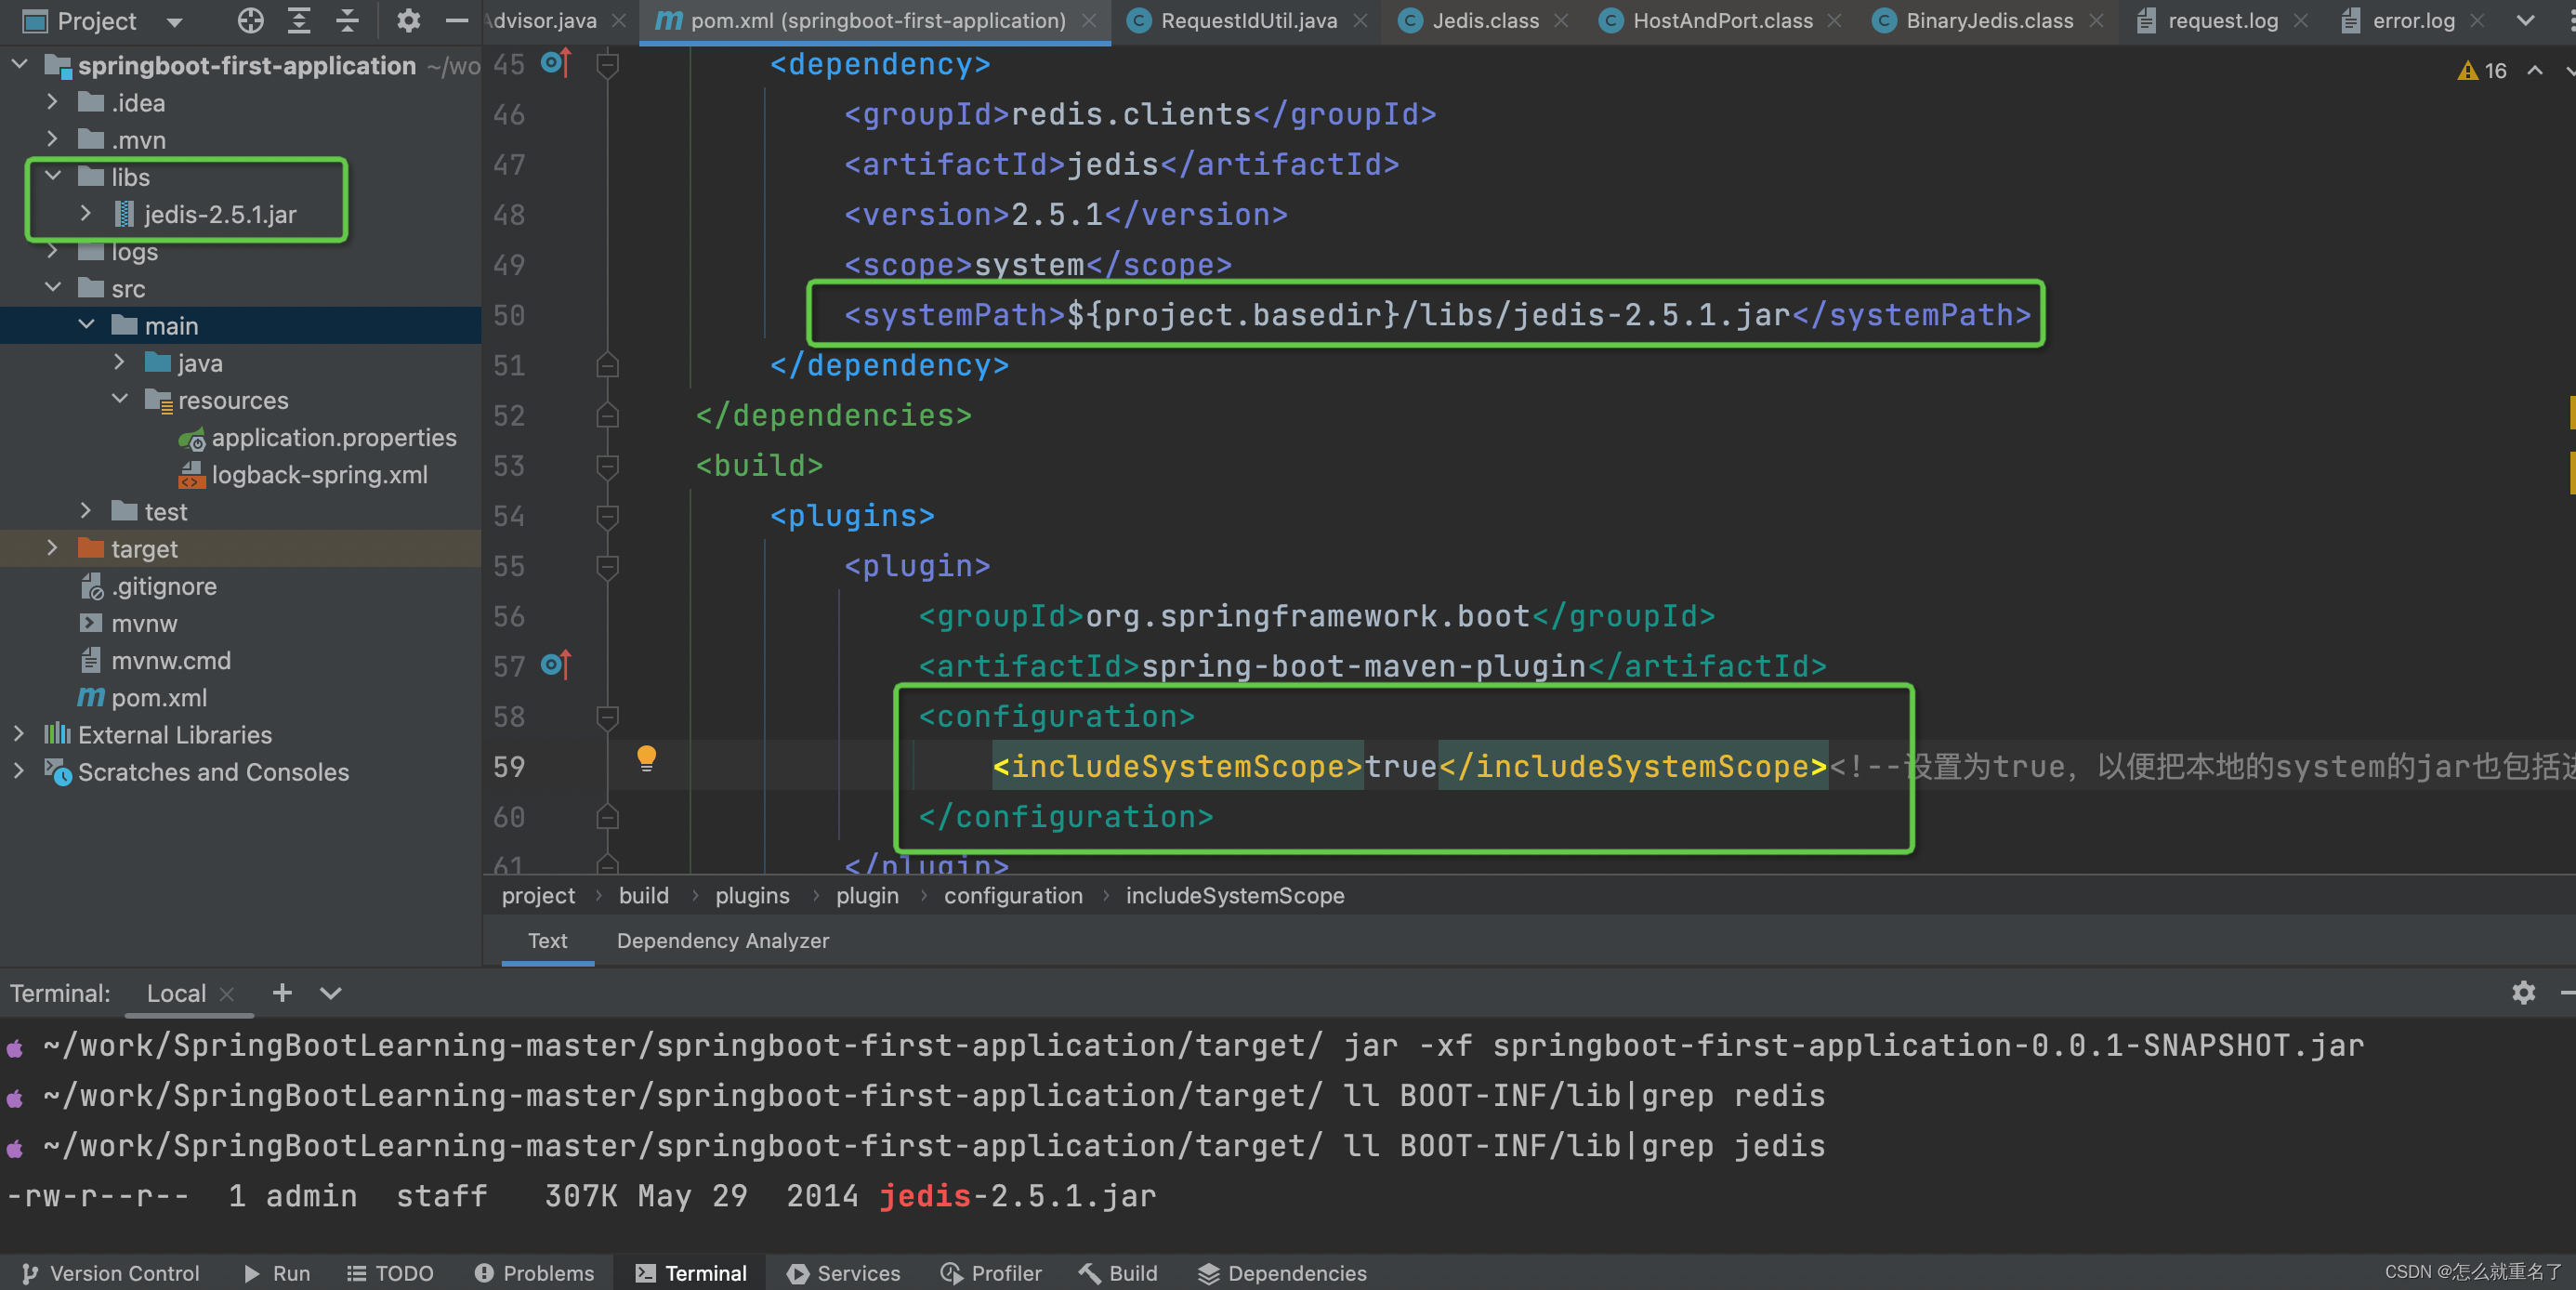The width and height of the screenshot is (2576, 1290).
Task: Select the Text tab in editor
Action: (x=547, y=941)
